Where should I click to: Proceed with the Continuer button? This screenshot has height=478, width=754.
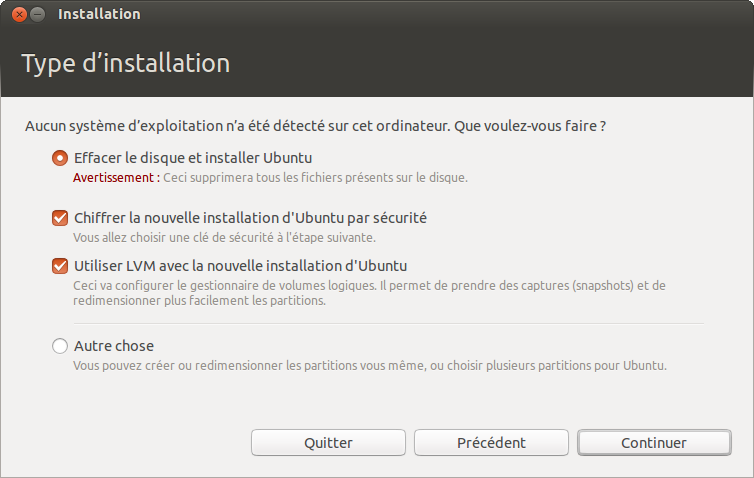654,442
